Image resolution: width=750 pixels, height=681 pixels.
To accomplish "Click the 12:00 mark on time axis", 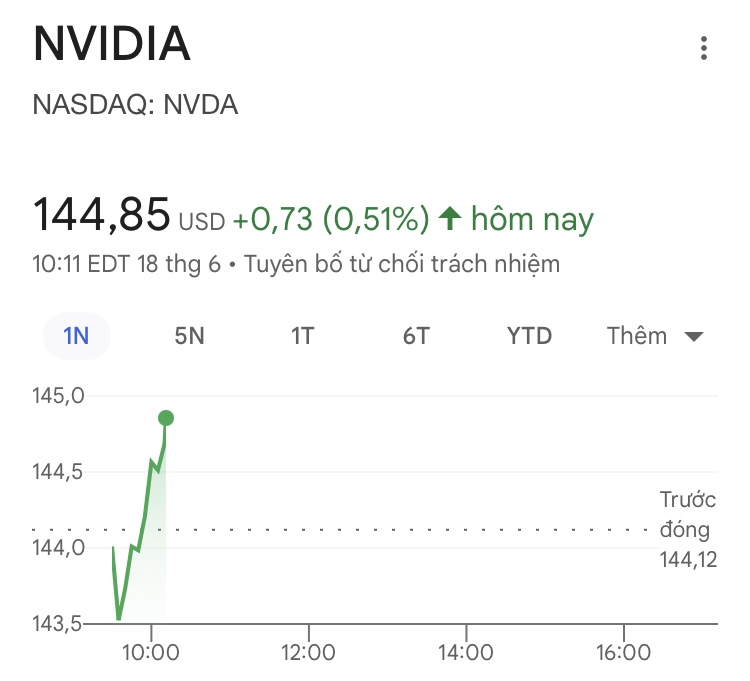I will pos(308,652).
